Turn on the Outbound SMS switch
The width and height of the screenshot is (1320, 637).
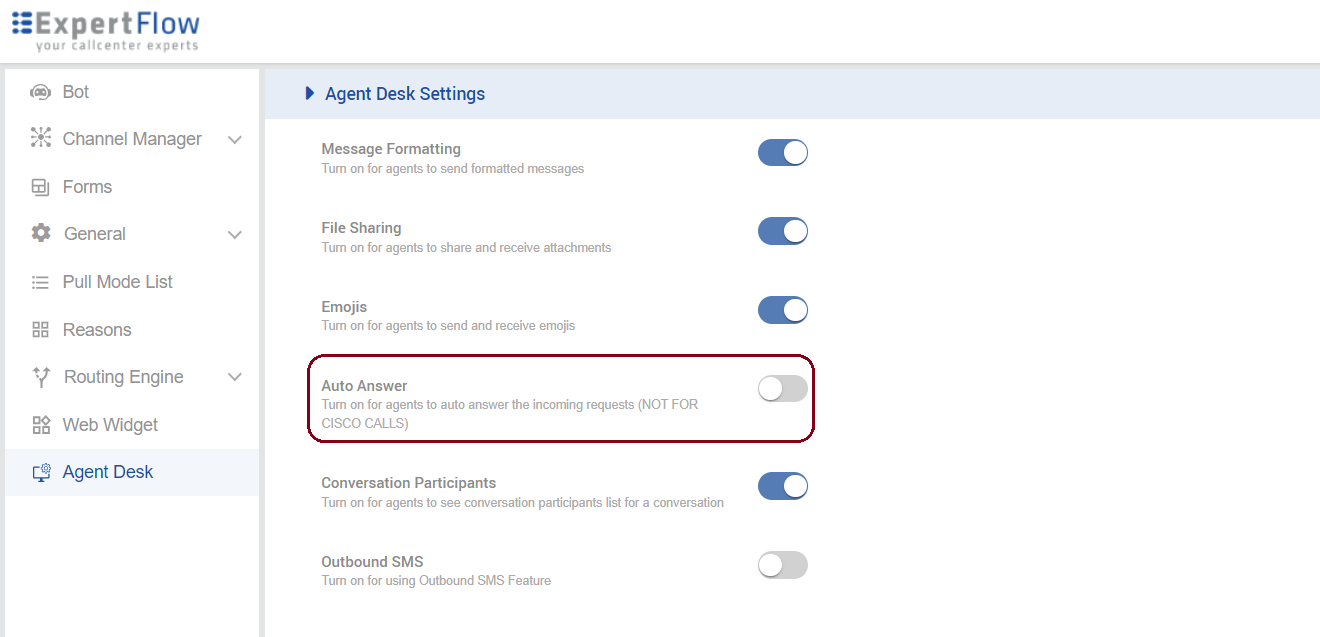pyautogui.click(x=782, y=565)
